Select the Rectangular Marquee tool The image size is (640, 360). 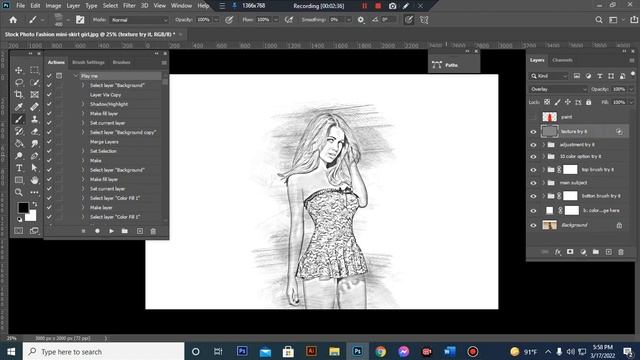[34, 70]
